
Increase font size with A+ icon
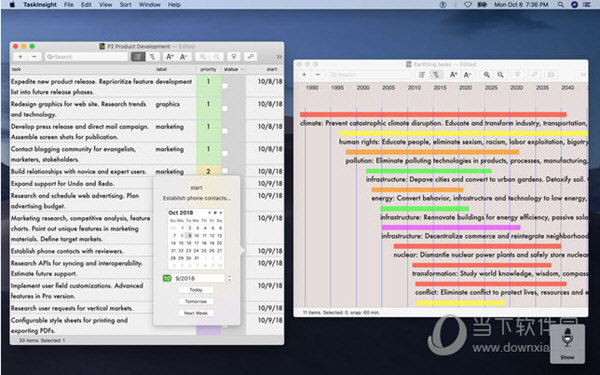(170, 57)
